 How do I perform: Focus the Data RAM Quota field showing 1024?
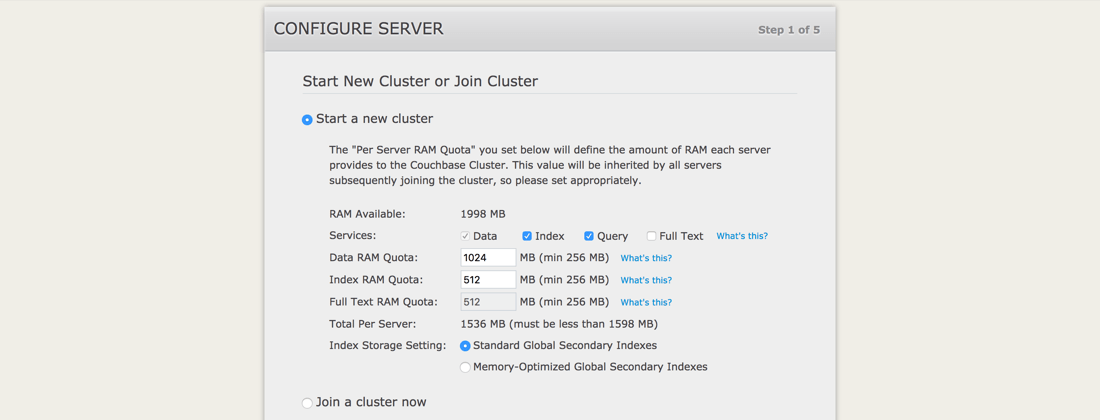pos(488,257)
